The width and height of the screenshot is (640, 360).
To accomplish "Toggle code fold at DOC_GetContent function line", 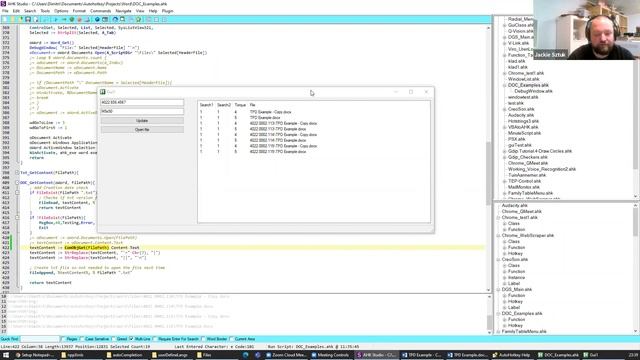I will 17,183.
